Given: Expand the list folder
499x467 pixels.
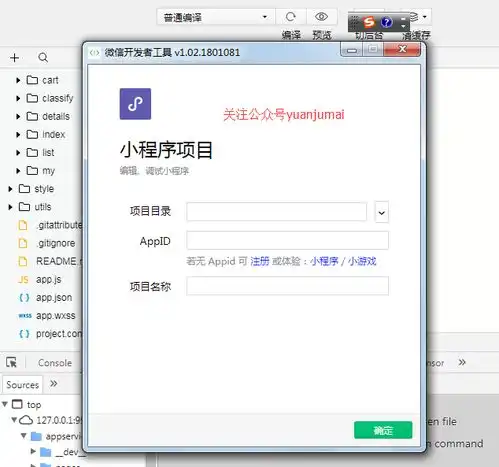Looking at the screenshot, I should (18, 153).
